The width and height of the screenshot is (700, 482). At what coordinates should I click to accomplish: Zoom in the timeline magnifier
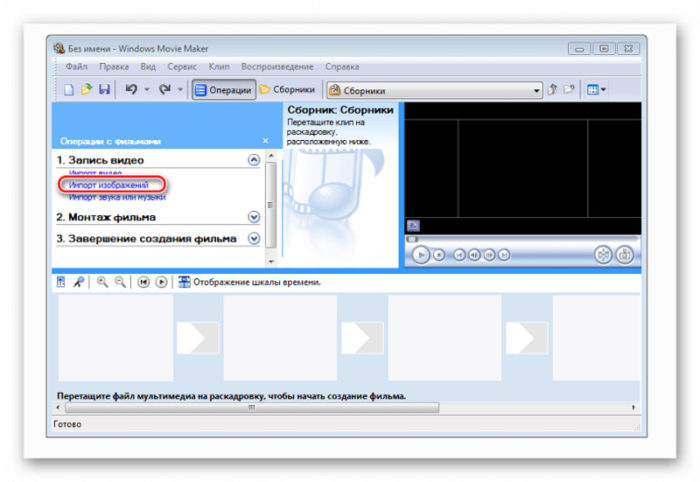(x=102, y=282)
